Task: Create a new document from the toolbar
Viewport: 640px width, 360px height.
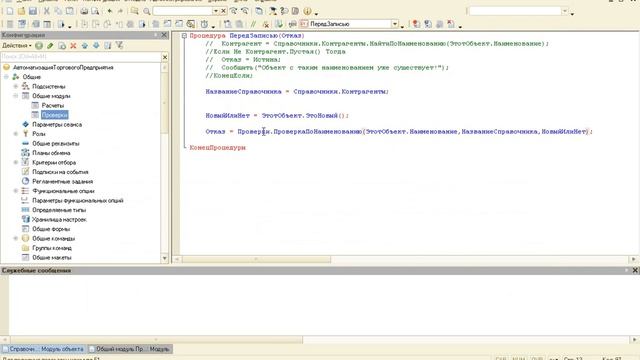Action: [10, 11]
